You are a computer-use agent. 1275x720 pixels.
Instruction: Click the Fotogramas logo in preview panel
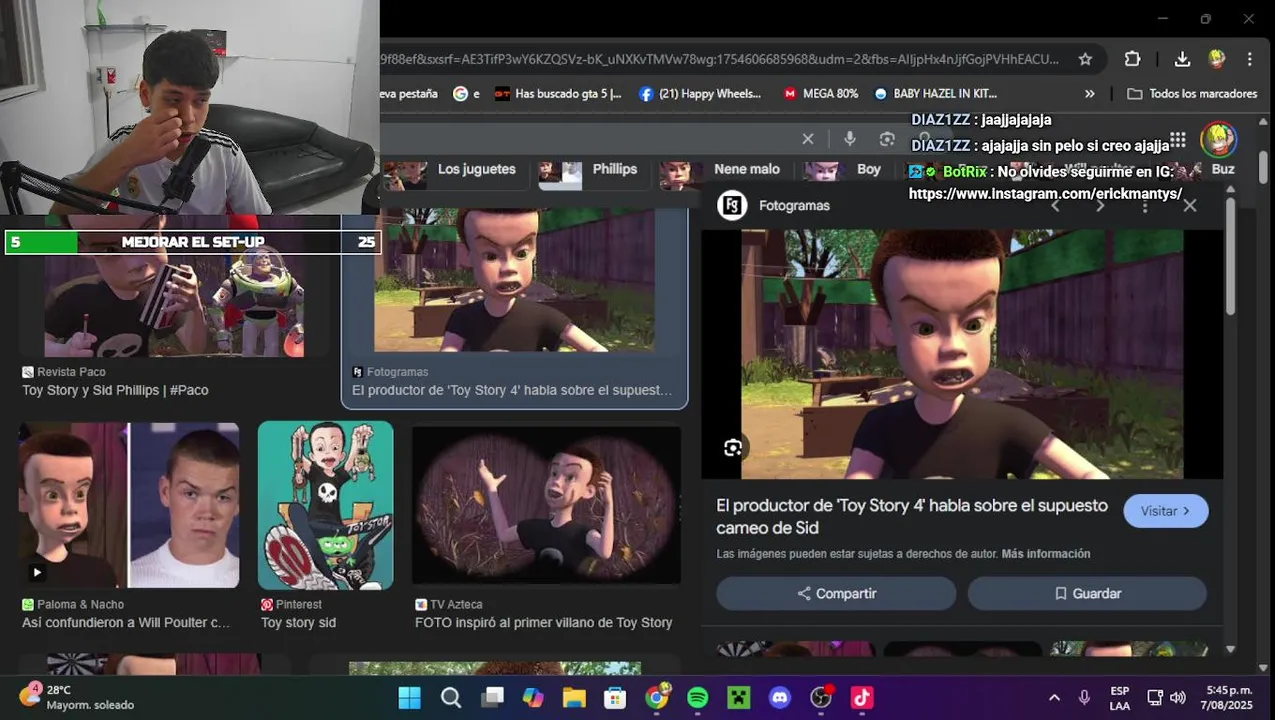pos(732,206)
